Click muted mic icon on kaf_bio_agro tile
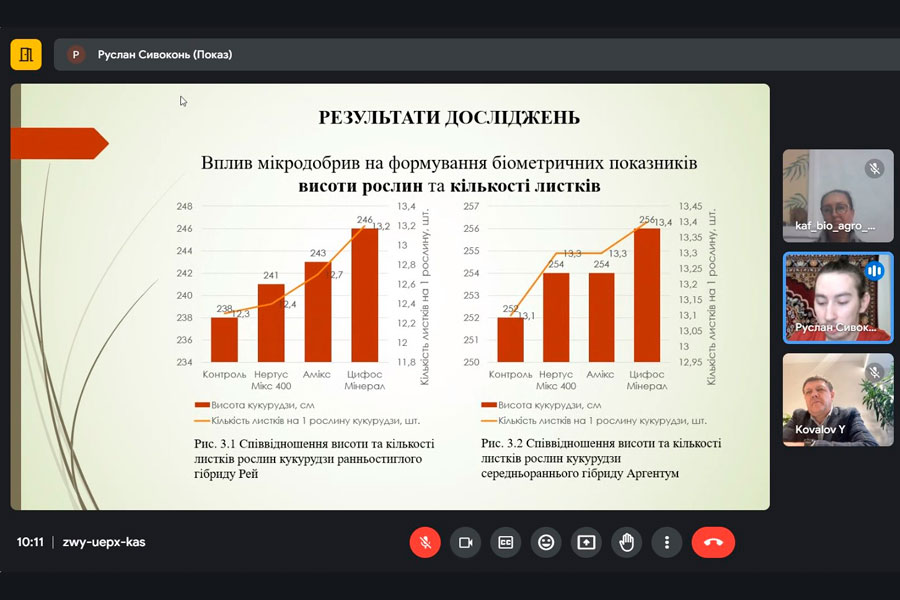The height and width of the screenshot is (600, 900). pos(874,168)
